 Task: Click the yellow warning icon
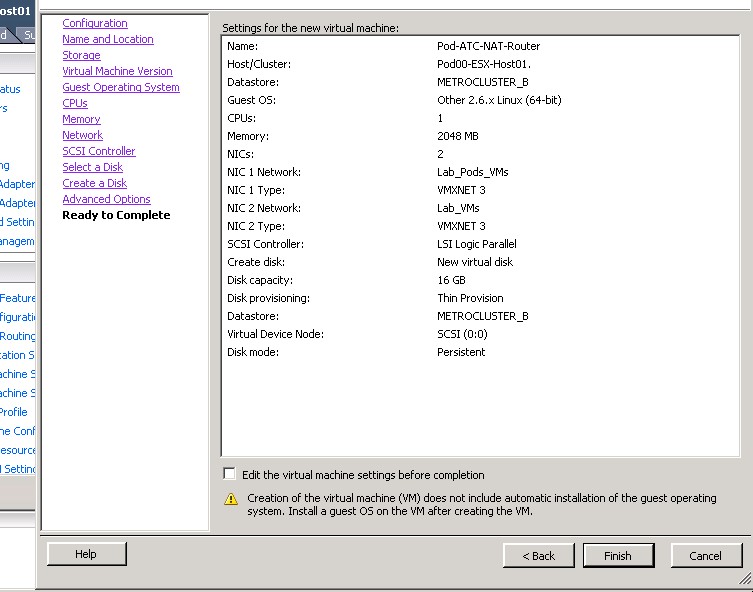[231, 498]
